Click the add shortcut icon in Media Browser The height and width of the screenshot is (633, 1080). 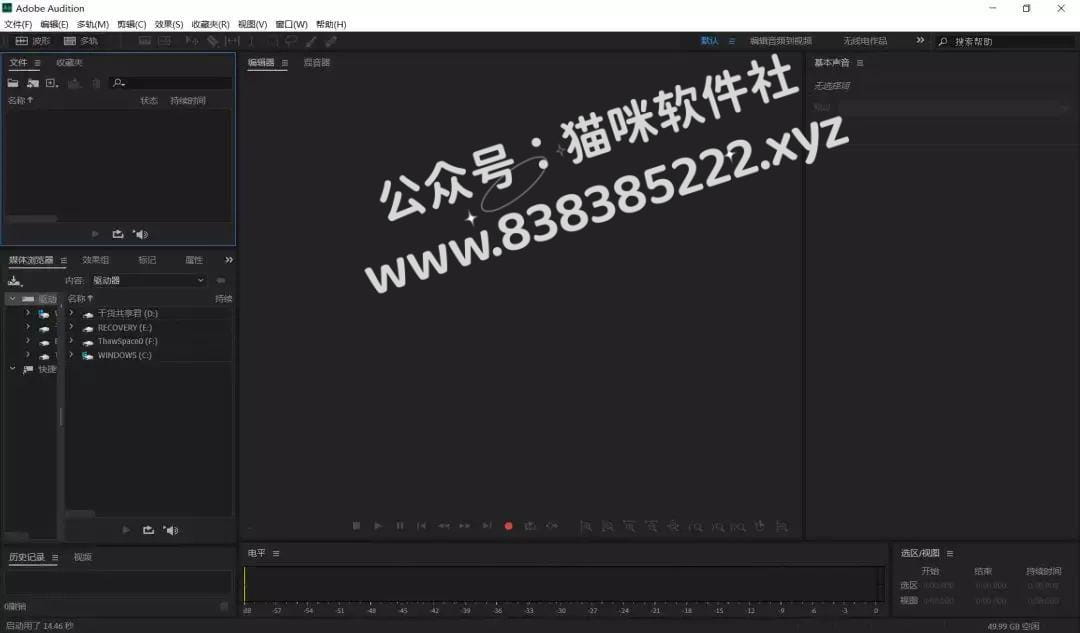point(15,281)
